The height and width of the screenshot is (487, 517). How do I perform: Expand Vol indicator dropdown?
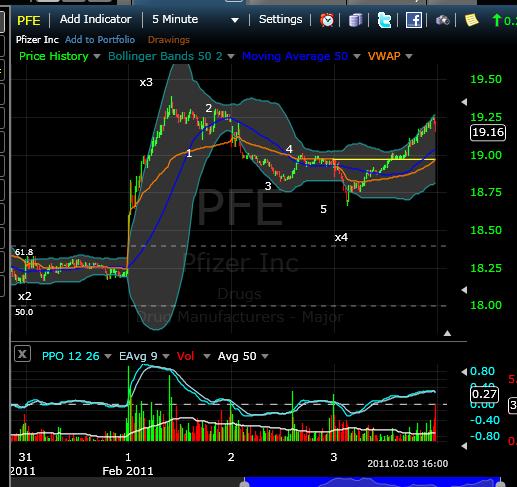(207, 356)
